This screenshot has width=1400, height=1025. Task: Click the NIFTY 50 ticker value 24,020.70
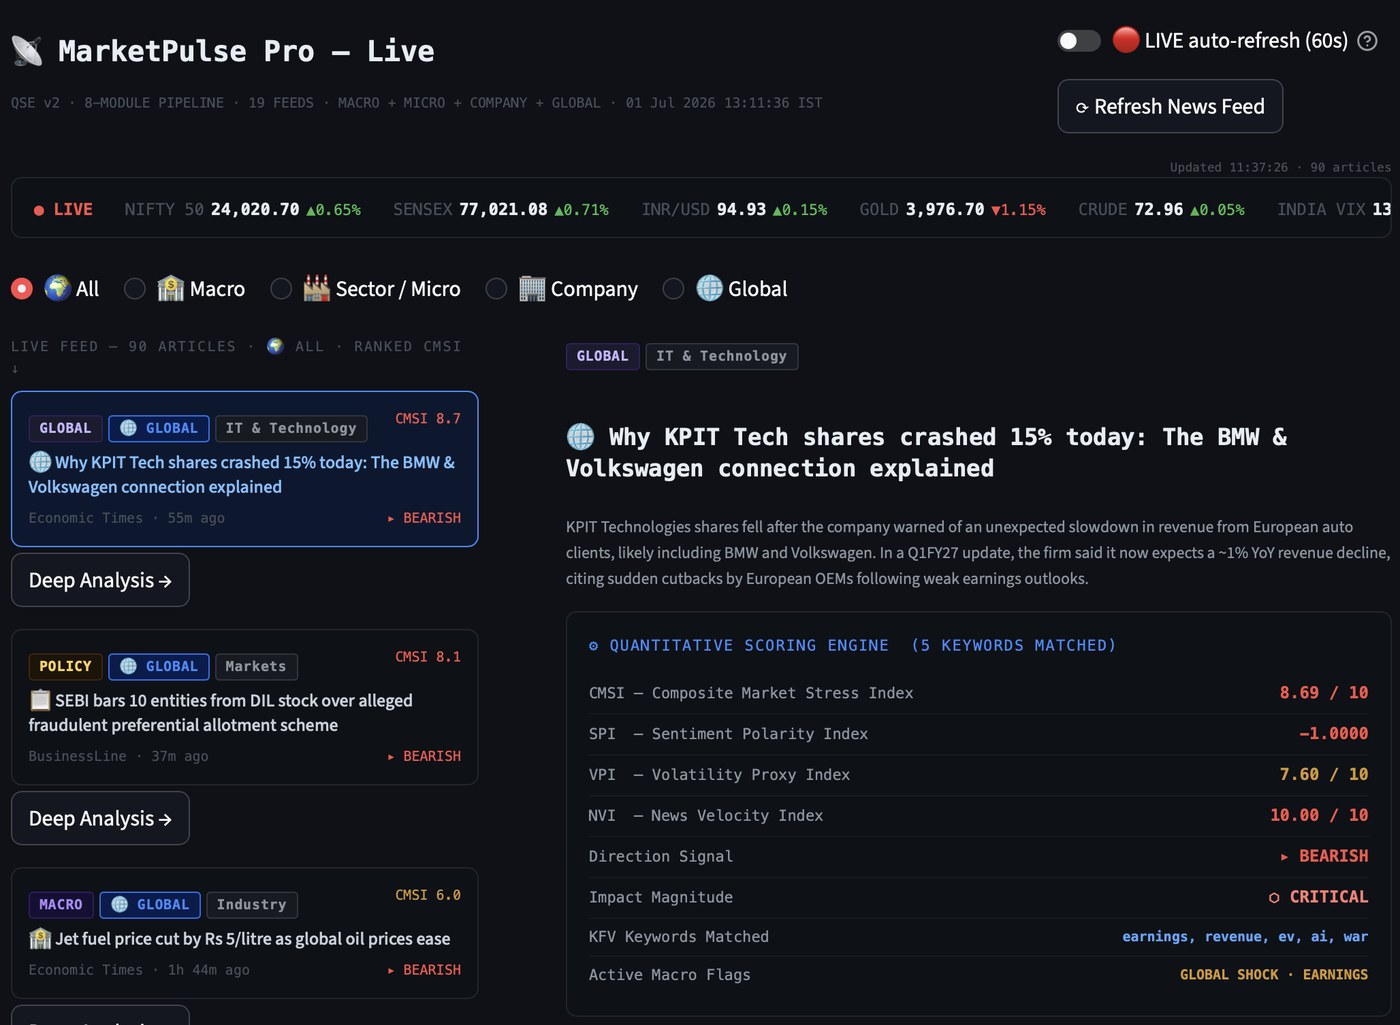click(255, 209)
